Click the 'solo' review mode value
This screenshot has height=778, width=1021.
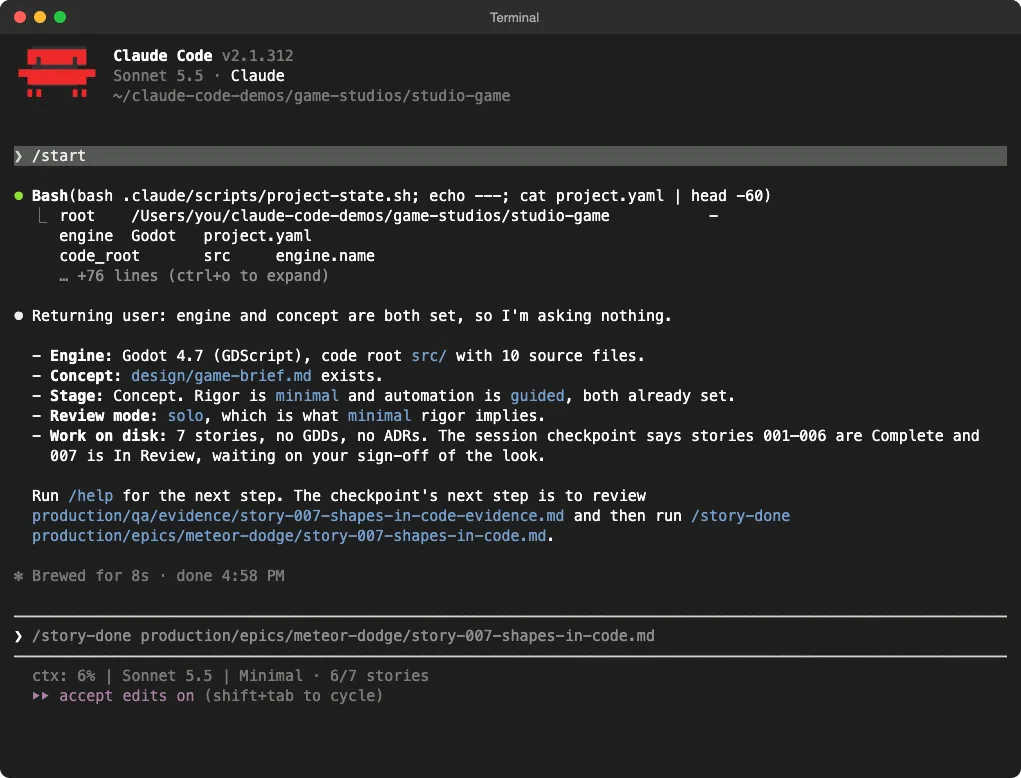[186, 416]
